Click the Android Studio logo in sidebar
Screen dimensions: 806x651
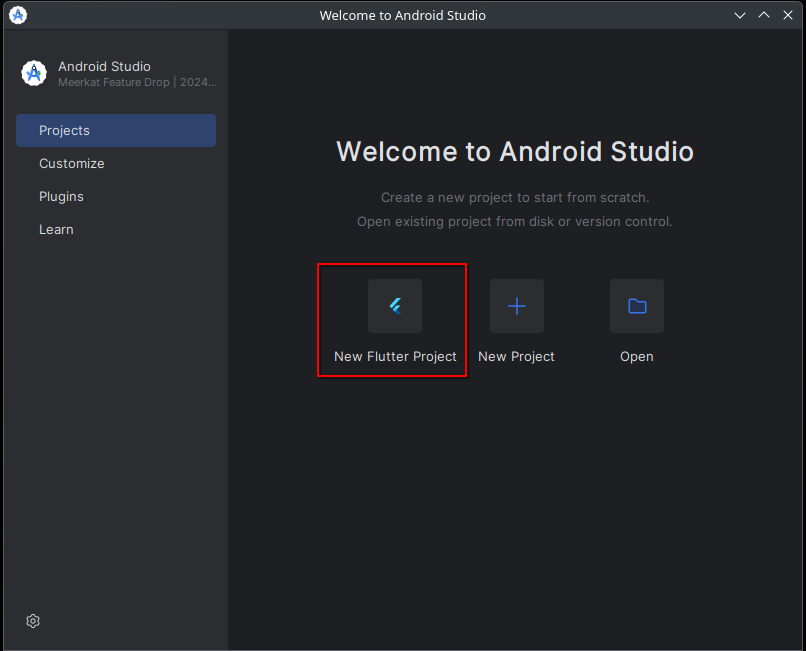[x=34, y=74]
